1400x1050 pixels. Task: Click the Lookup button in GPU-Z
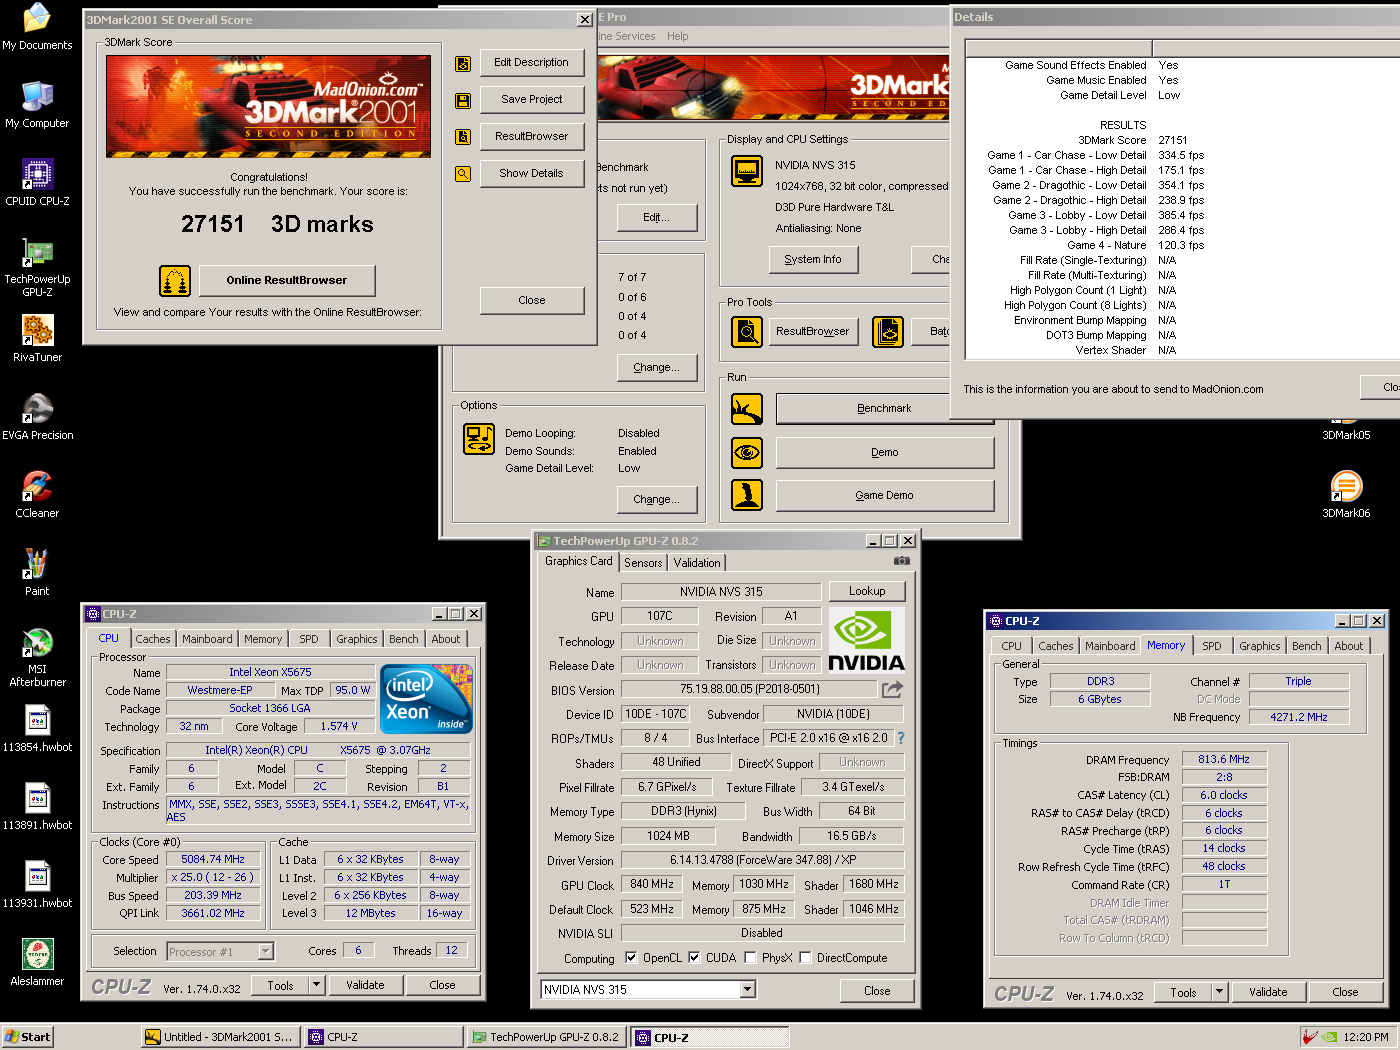[867, 591]
